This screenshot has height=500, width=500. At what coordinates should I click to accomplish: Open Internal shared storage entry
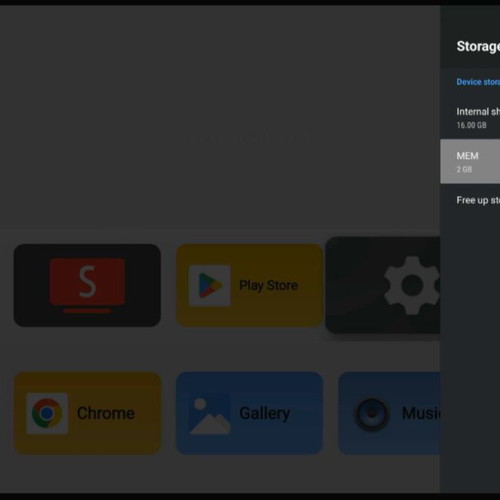tap(470, 117)
